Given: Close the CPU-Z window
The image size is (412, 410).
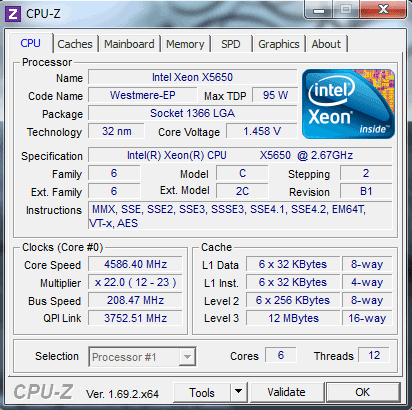Looking at the screenshot, I should pos(383,9).
